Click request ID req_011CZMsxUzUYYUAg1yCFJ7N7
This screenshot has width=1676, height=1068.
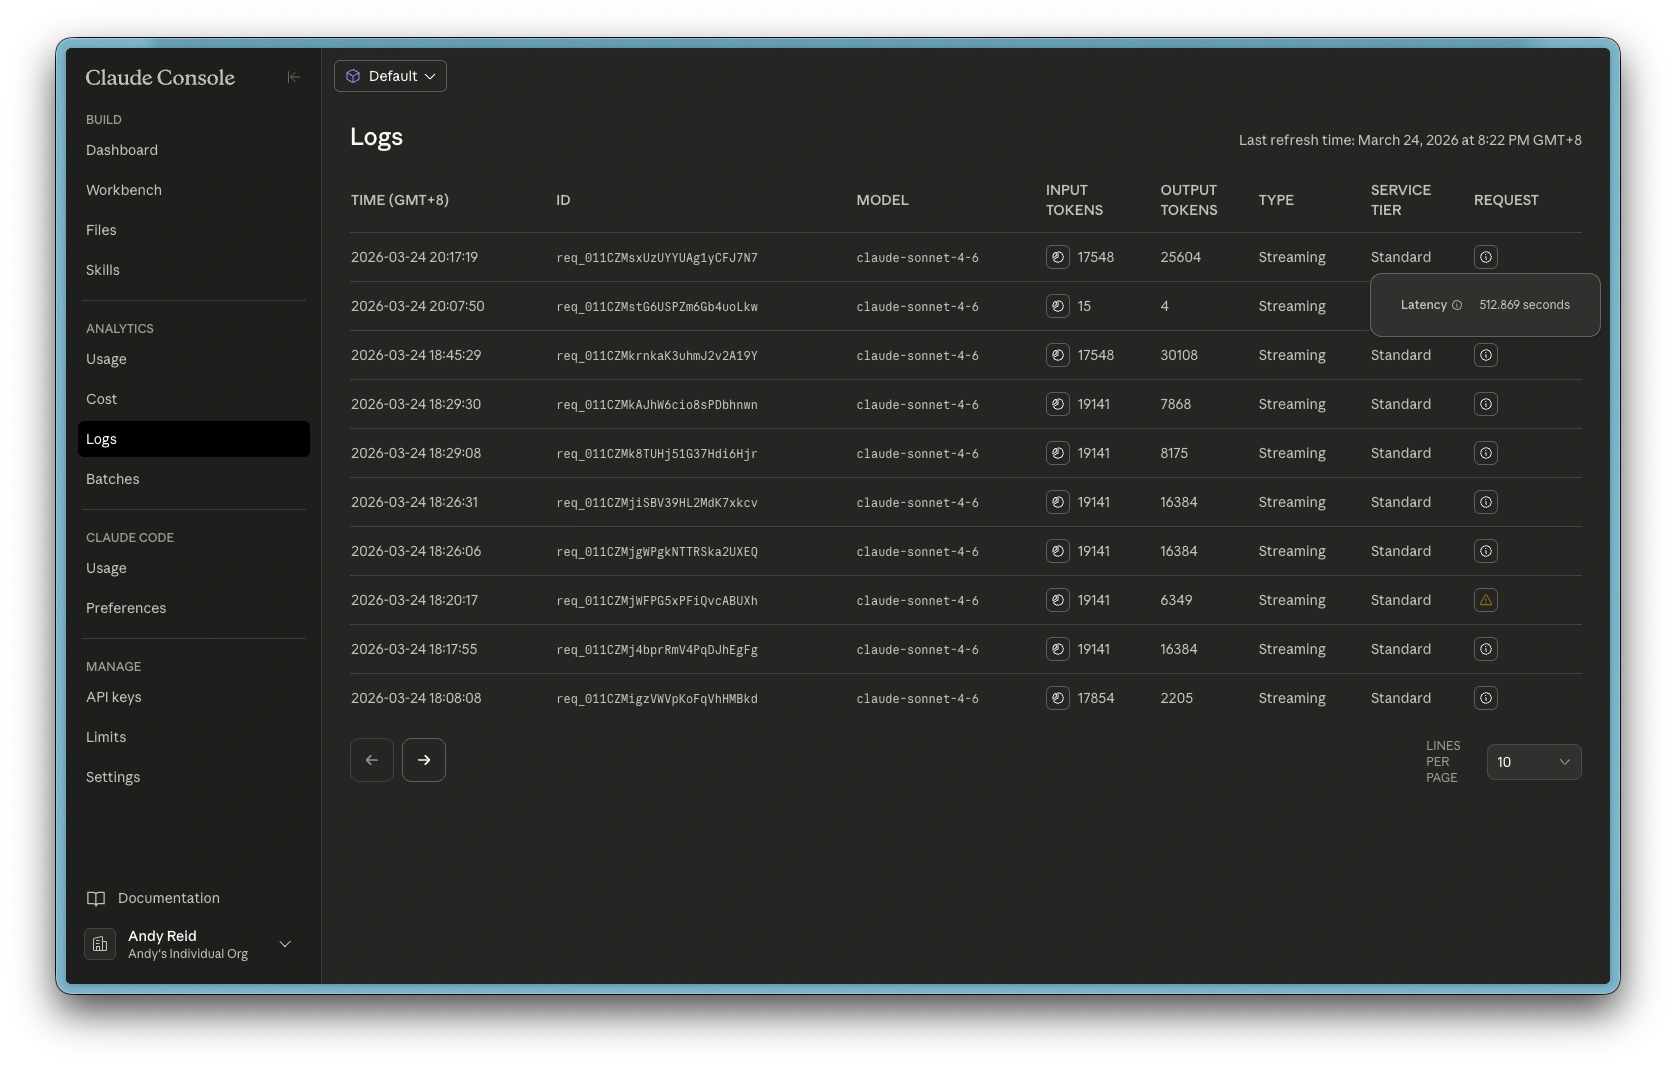pyautogui.click(x=656, y=258)
